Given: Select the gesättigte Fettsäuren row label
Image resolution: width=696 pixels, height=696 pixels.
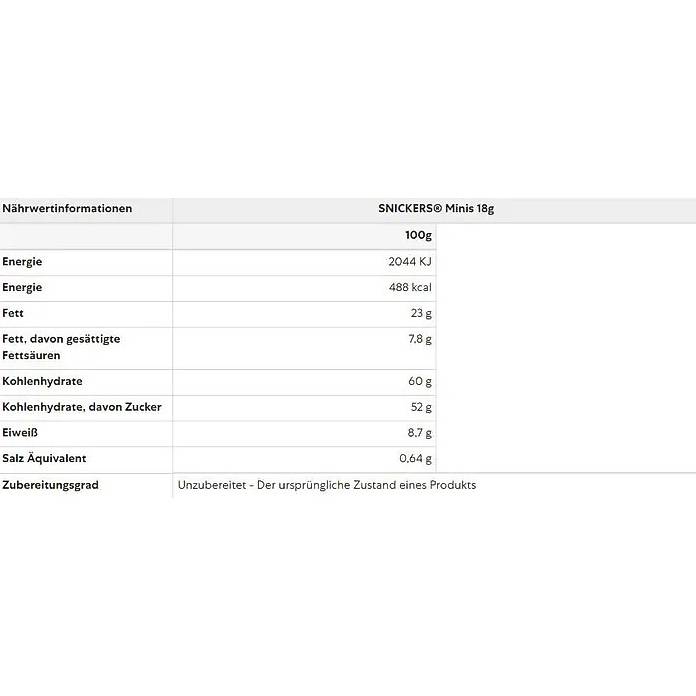Looking at the screenshot, I should click(x=61, y=347).
